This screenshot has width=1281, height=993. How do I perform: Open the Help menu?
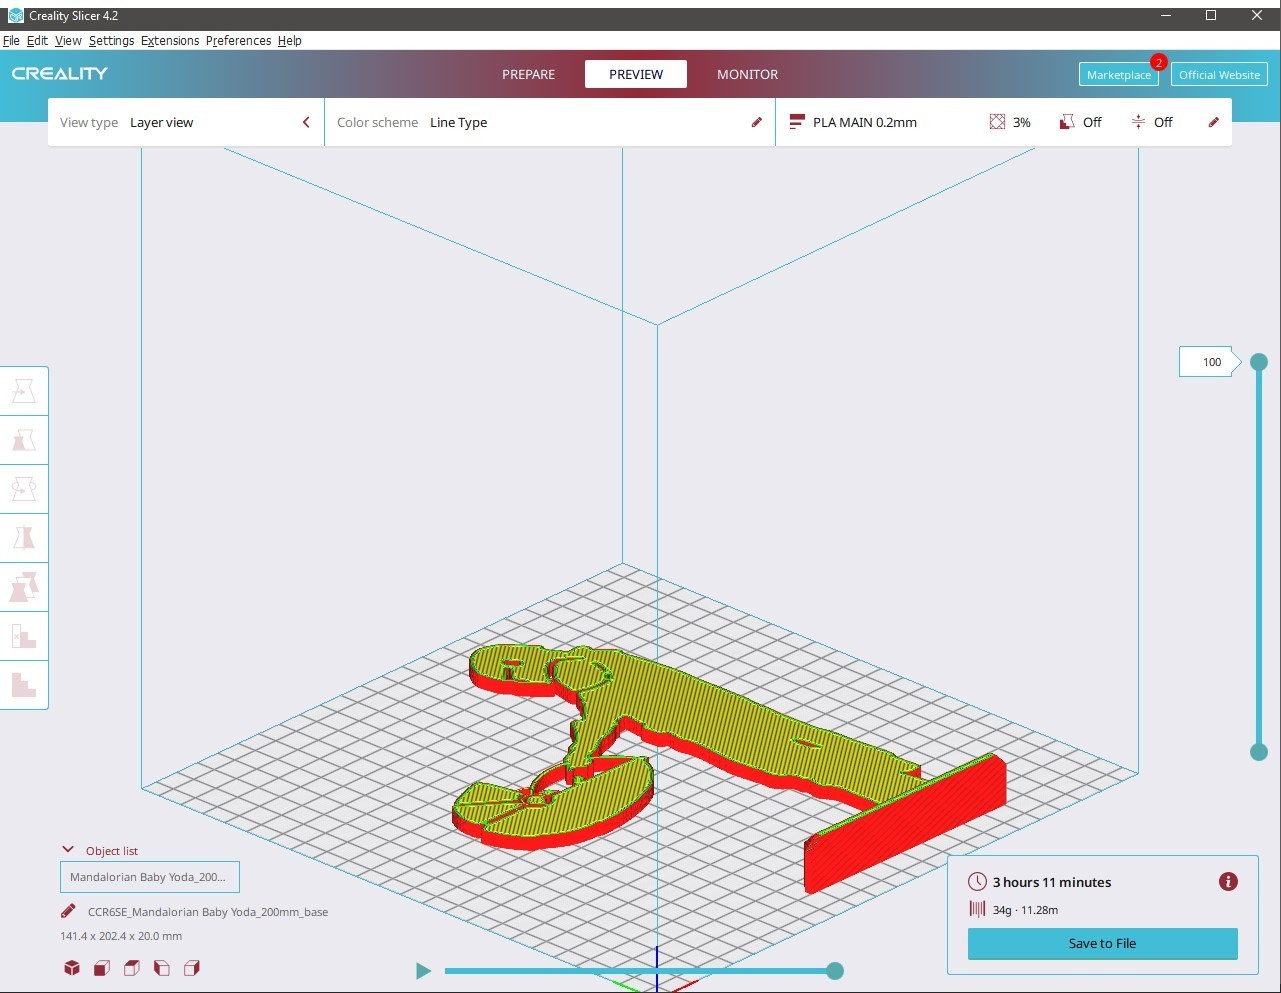coord(290,41)
